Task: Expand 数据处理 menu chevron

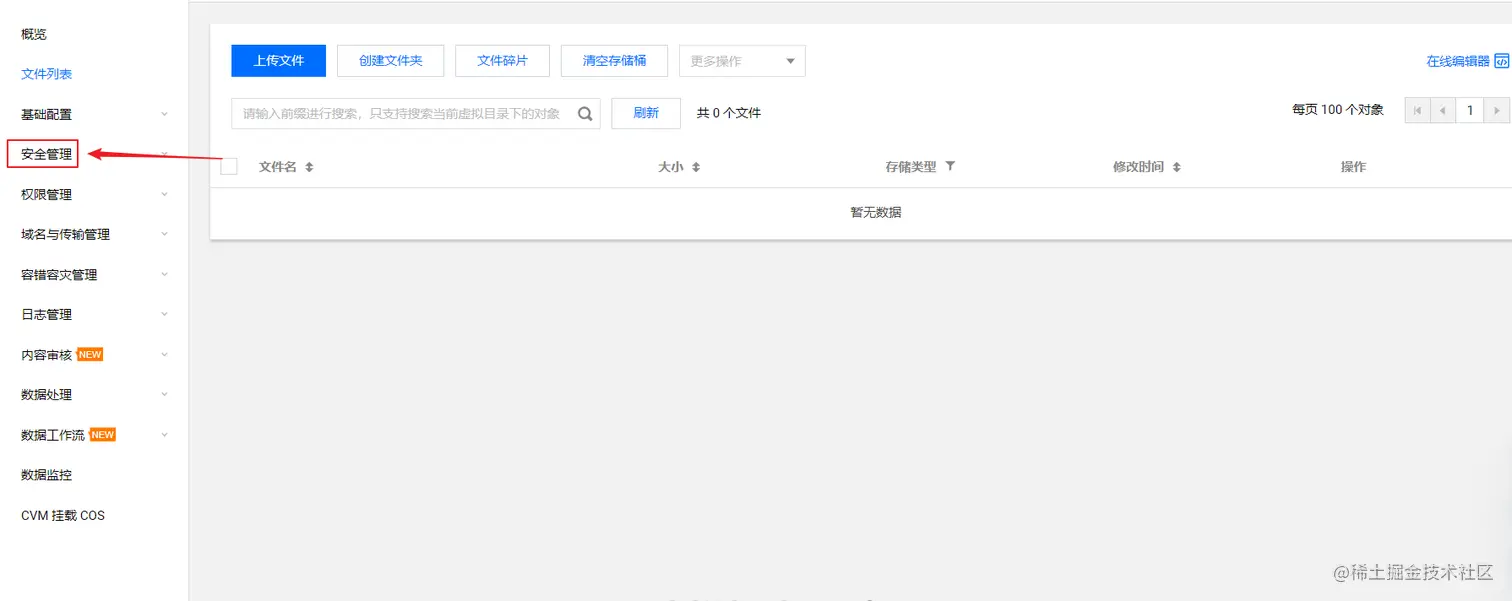Action: 165,394
